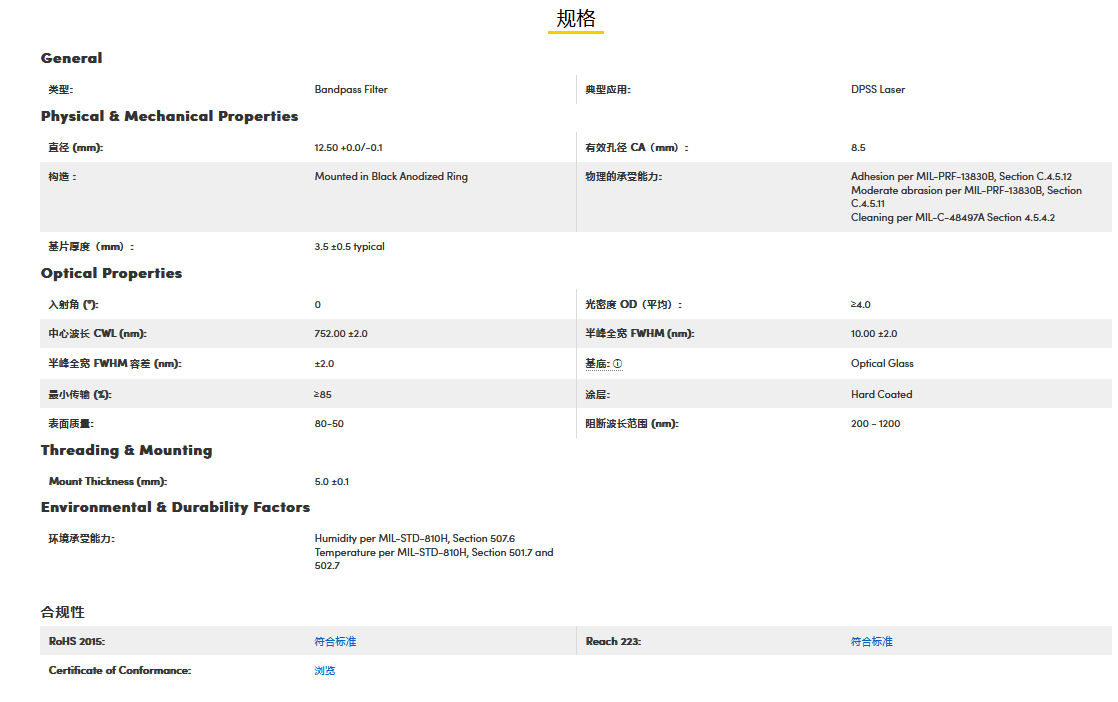Click 浏览 for Certificate of Conformance
Image resolution: width=1118 pixels, height=702 pixels.
tap(325, 670)
